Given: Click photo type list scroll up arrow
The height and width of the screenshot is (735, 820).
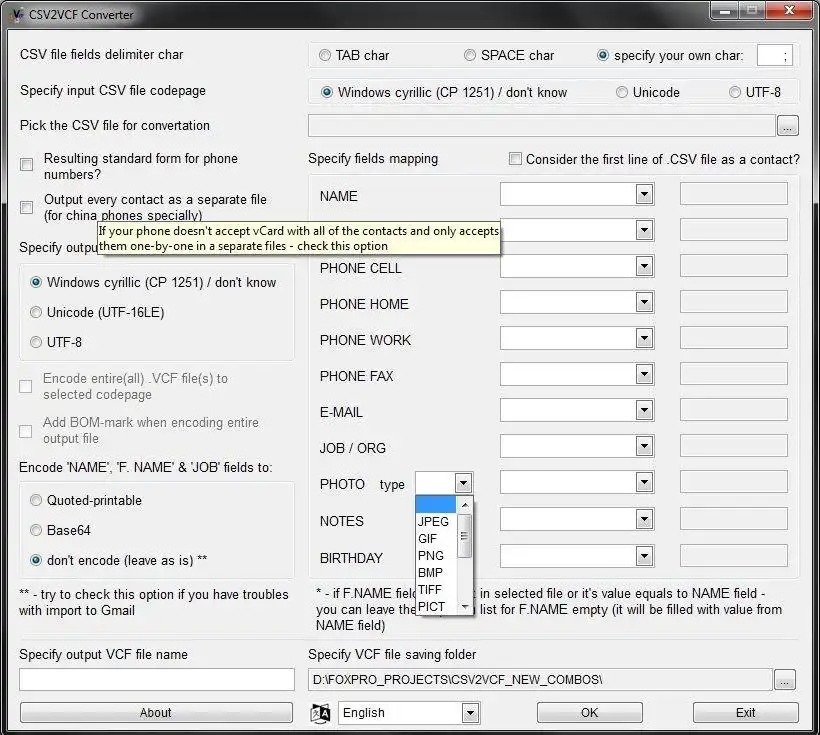Looking at the screenshot, I should click(x=464, y=505).
